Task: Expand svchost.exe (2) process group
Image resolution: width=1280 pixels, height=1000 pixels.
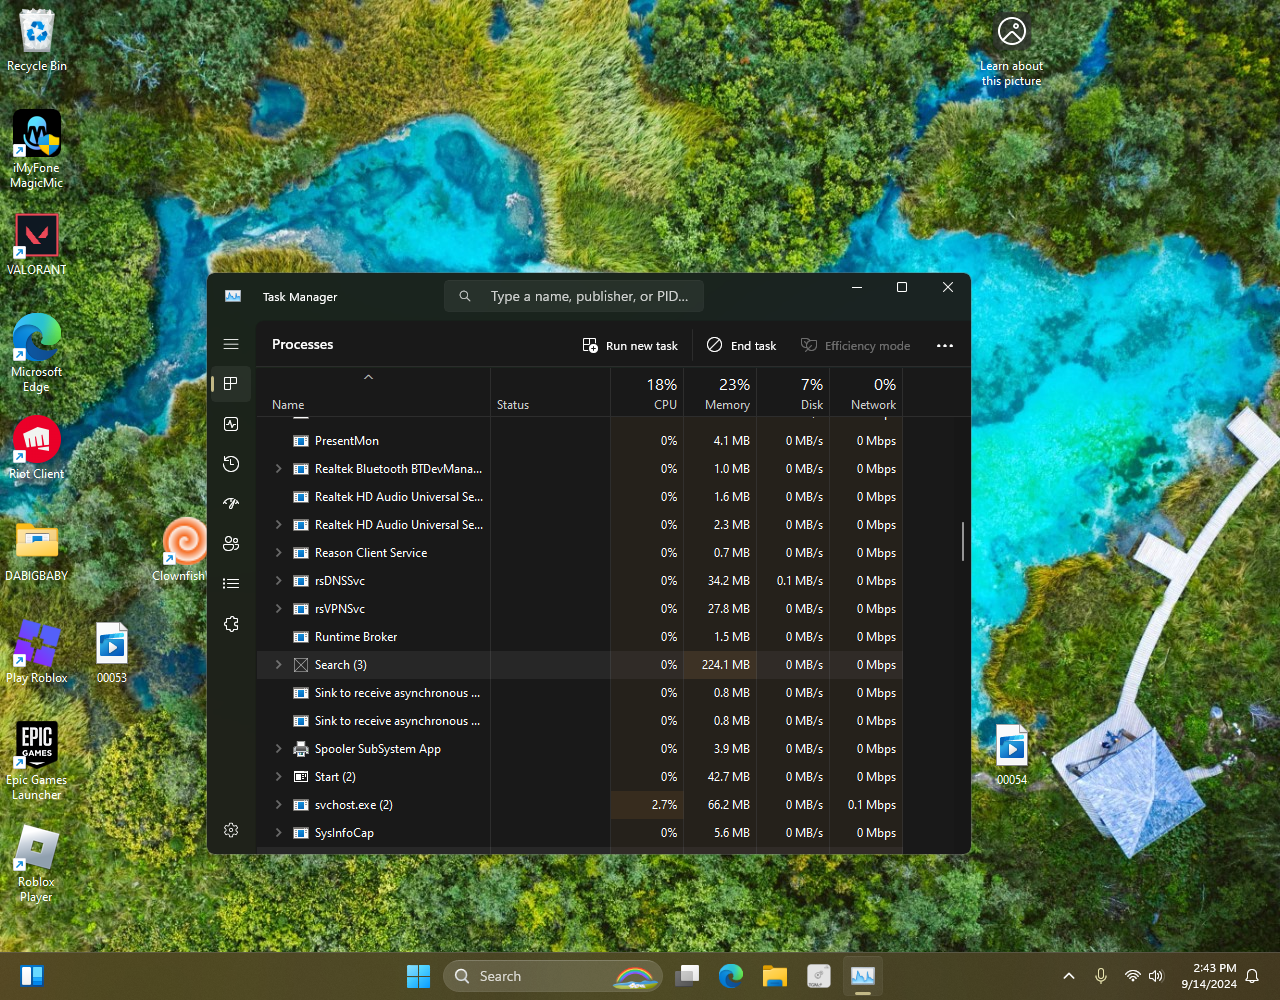Action: pos(279,805)
